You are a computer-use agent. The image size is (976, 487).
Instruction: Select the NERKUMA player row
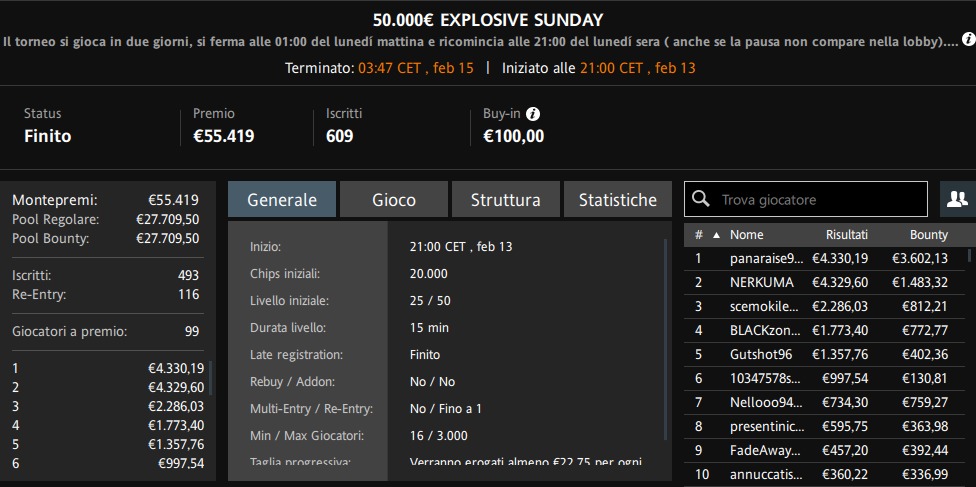pos(830,282)
